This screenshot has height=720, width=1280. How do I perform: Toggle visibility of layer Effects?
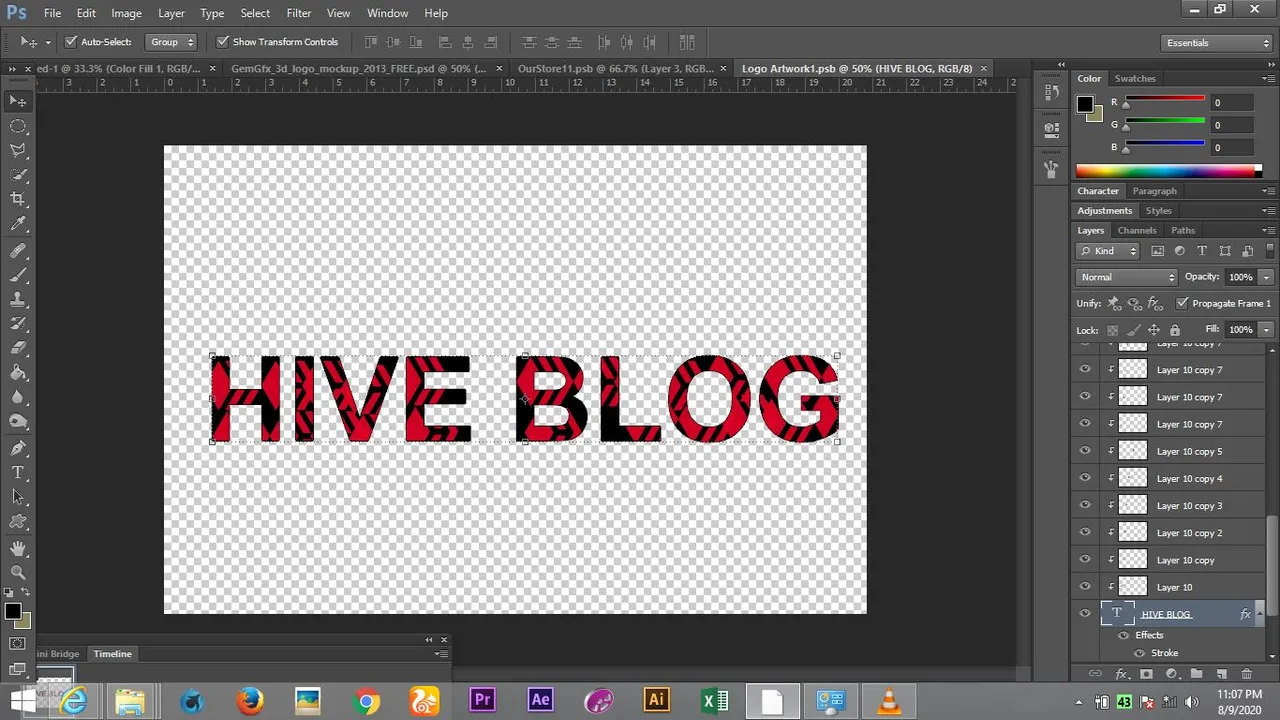pyautogui.click(x=1123, y=635)
